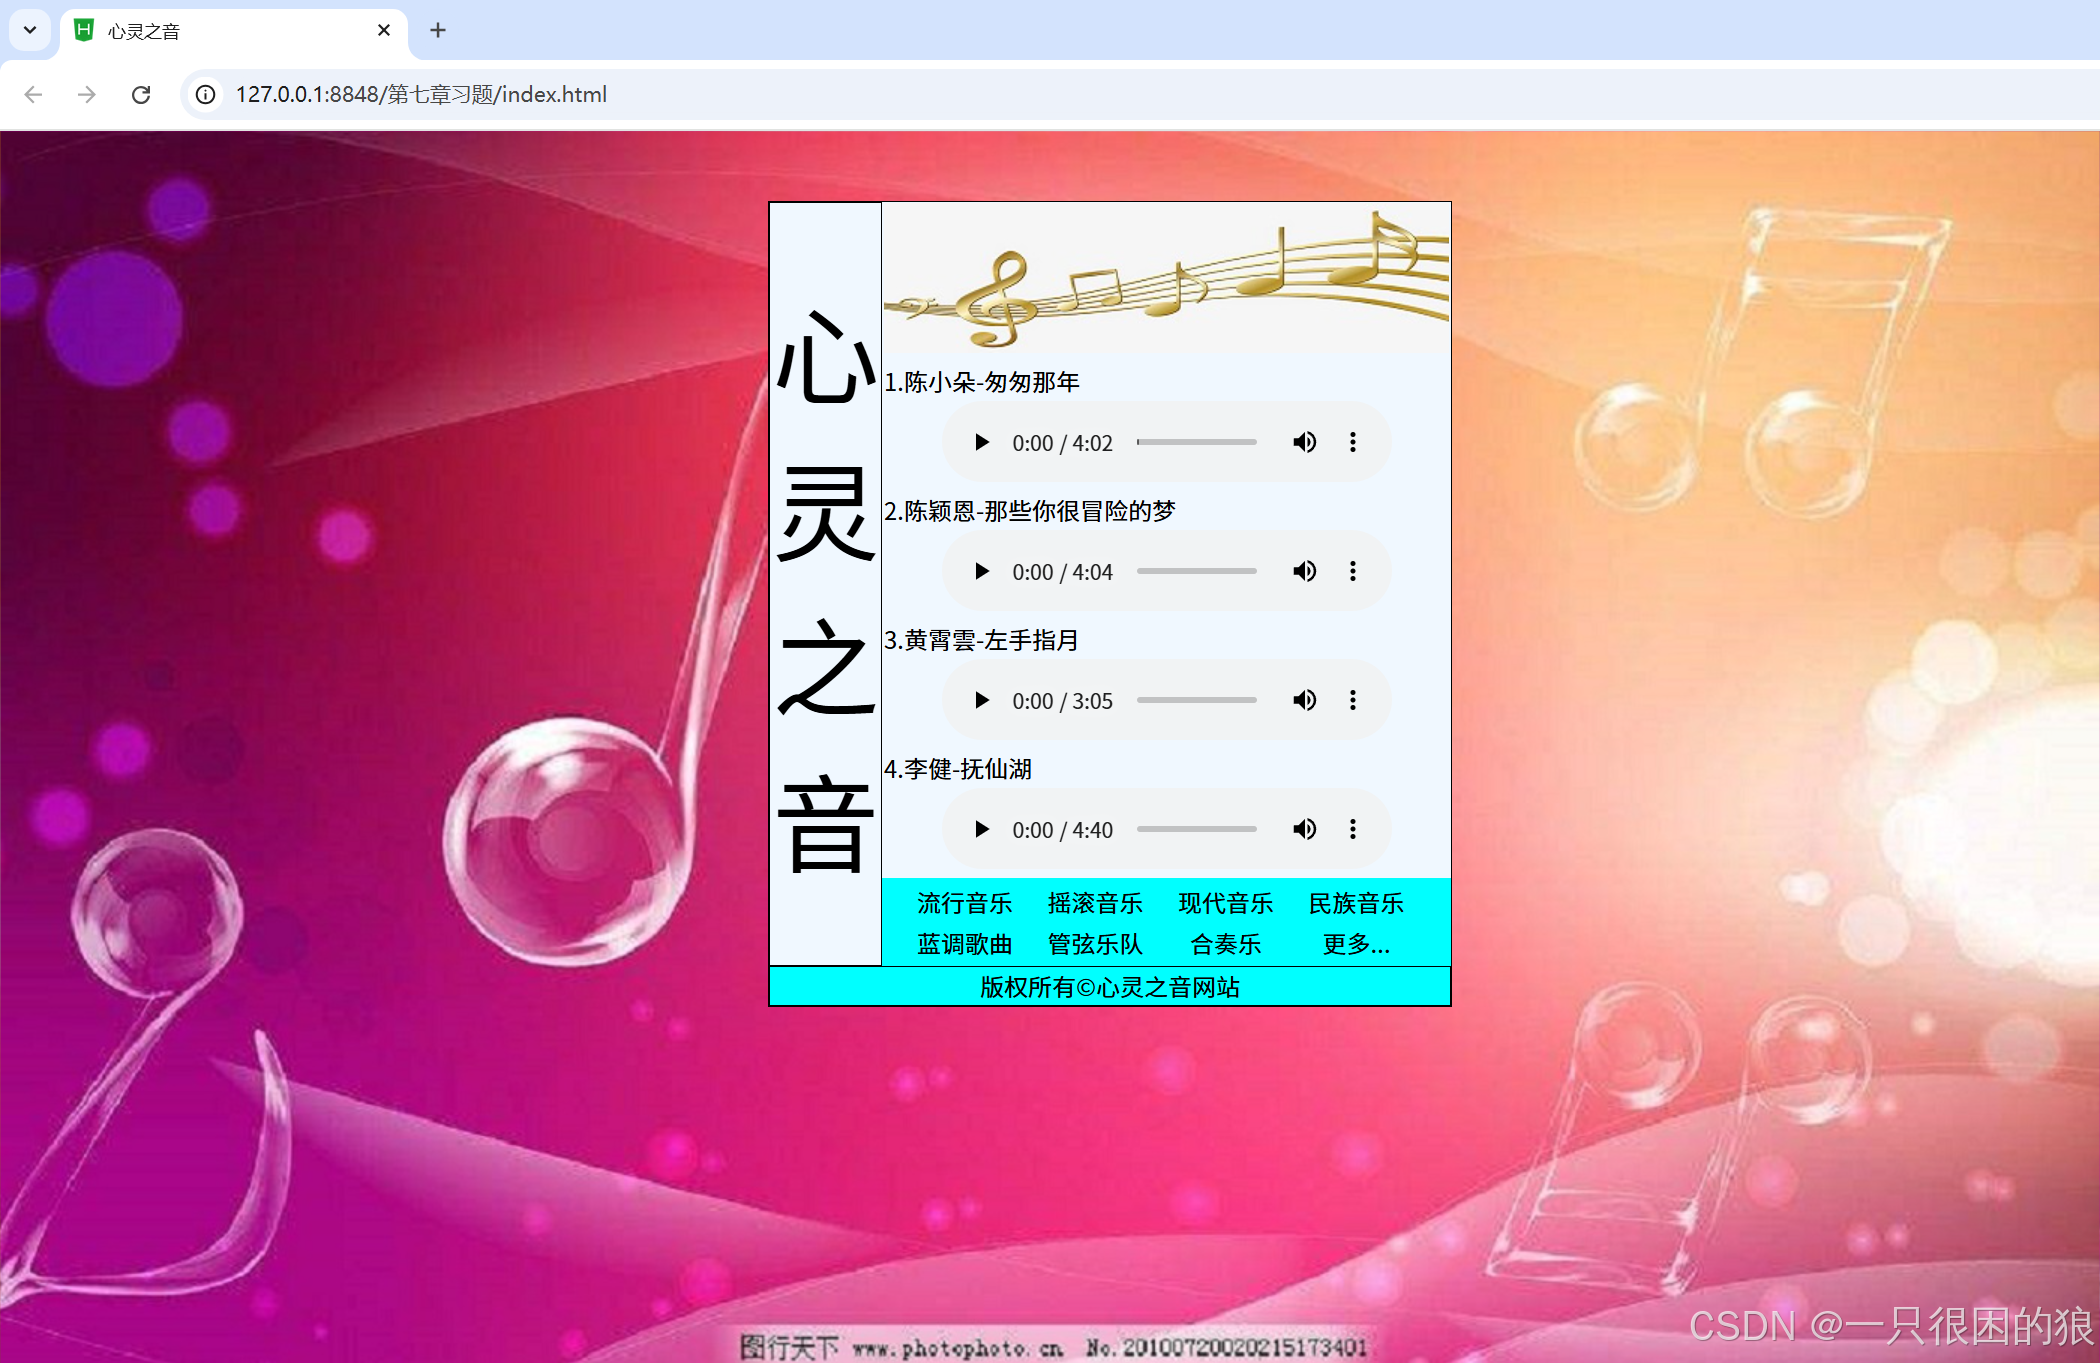Click the volume icon on the first player
The width and height of the screenshot is (2100, 1363).
tap(1304, 442)
